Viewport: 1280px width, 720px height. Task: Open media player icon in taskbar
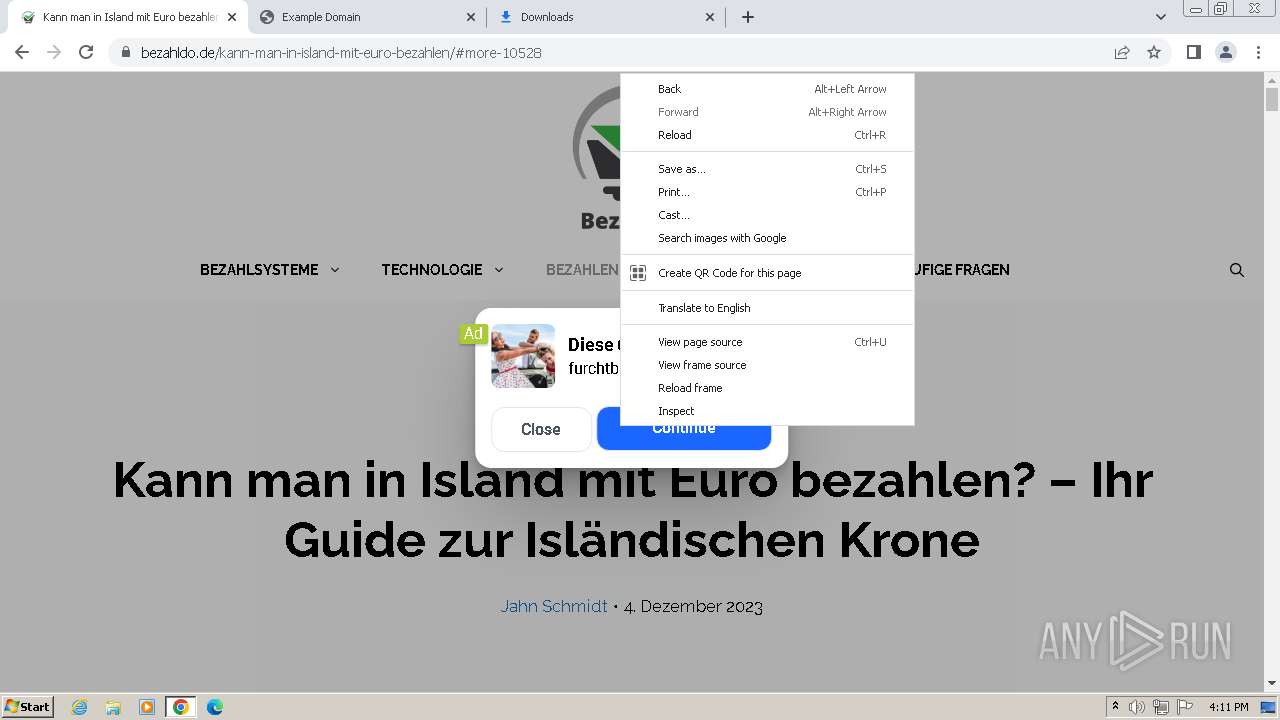(147, 707)
